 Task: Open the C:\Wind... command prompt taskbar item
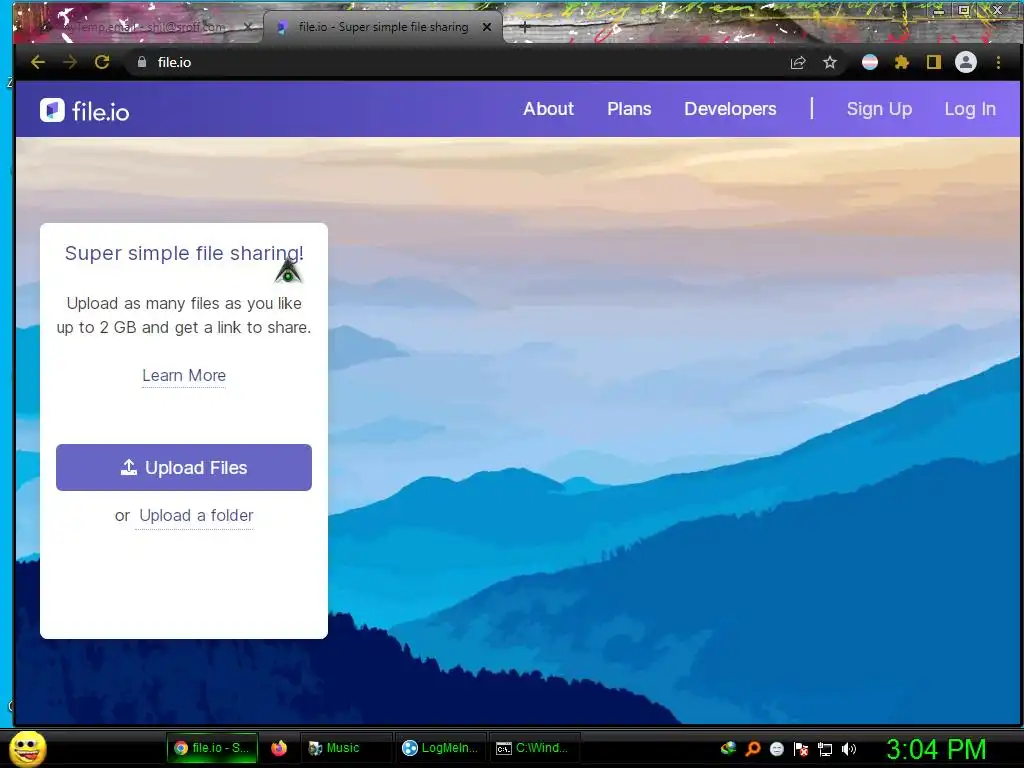pyautogui.click(x=535, y=748)
